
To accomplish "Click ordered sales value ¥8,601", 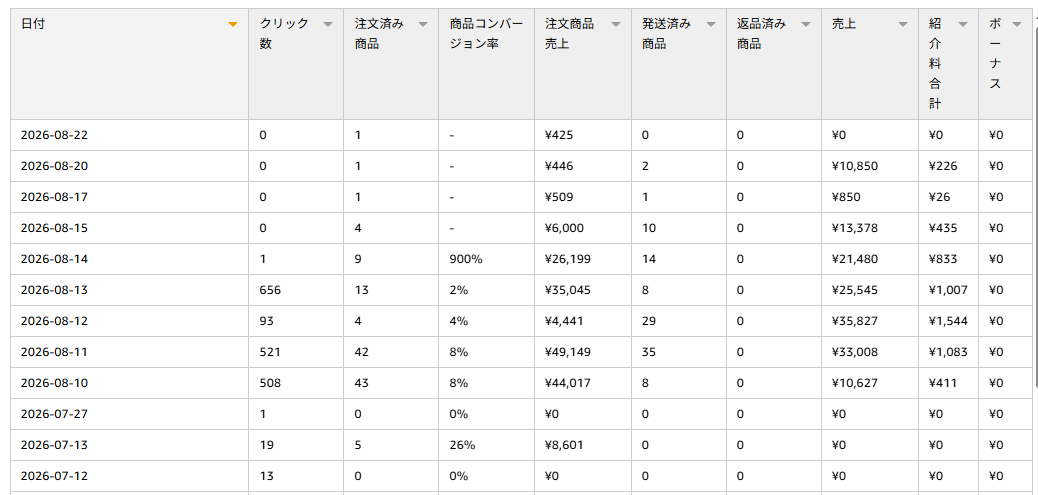I will pyautogui.click(x=564, y=445).
